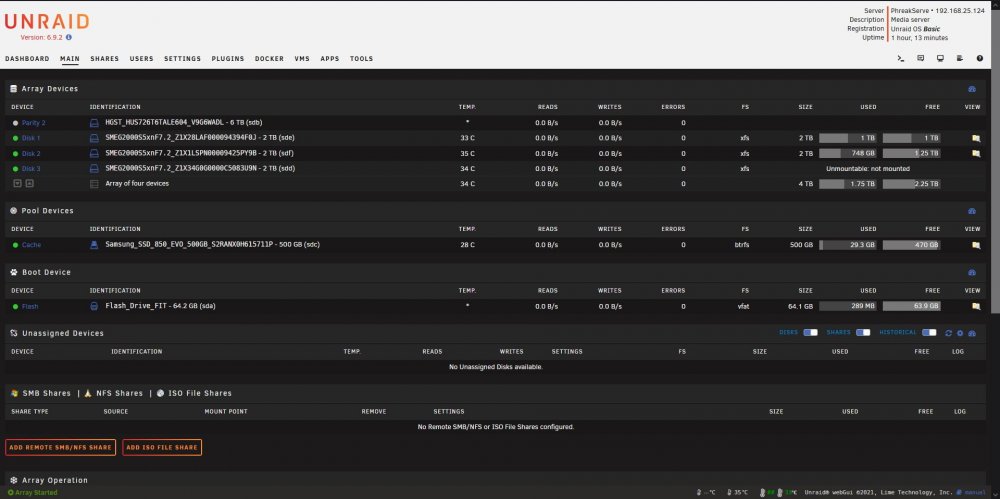This screenshot has height=499, width=1000.
Task: Toggle the Shares switch in Unassigned Devices
Action: pyautogui.click(x=863, y=332)
